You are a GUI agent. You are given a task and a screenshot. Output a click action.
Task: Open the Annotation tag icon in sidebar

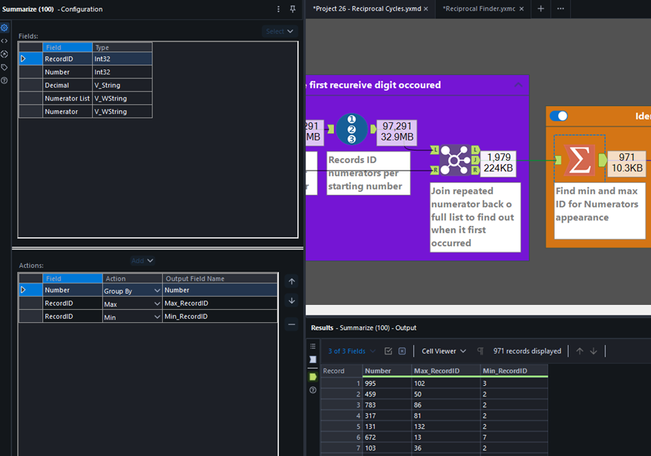pyautogui.click(x=5, y=67)
